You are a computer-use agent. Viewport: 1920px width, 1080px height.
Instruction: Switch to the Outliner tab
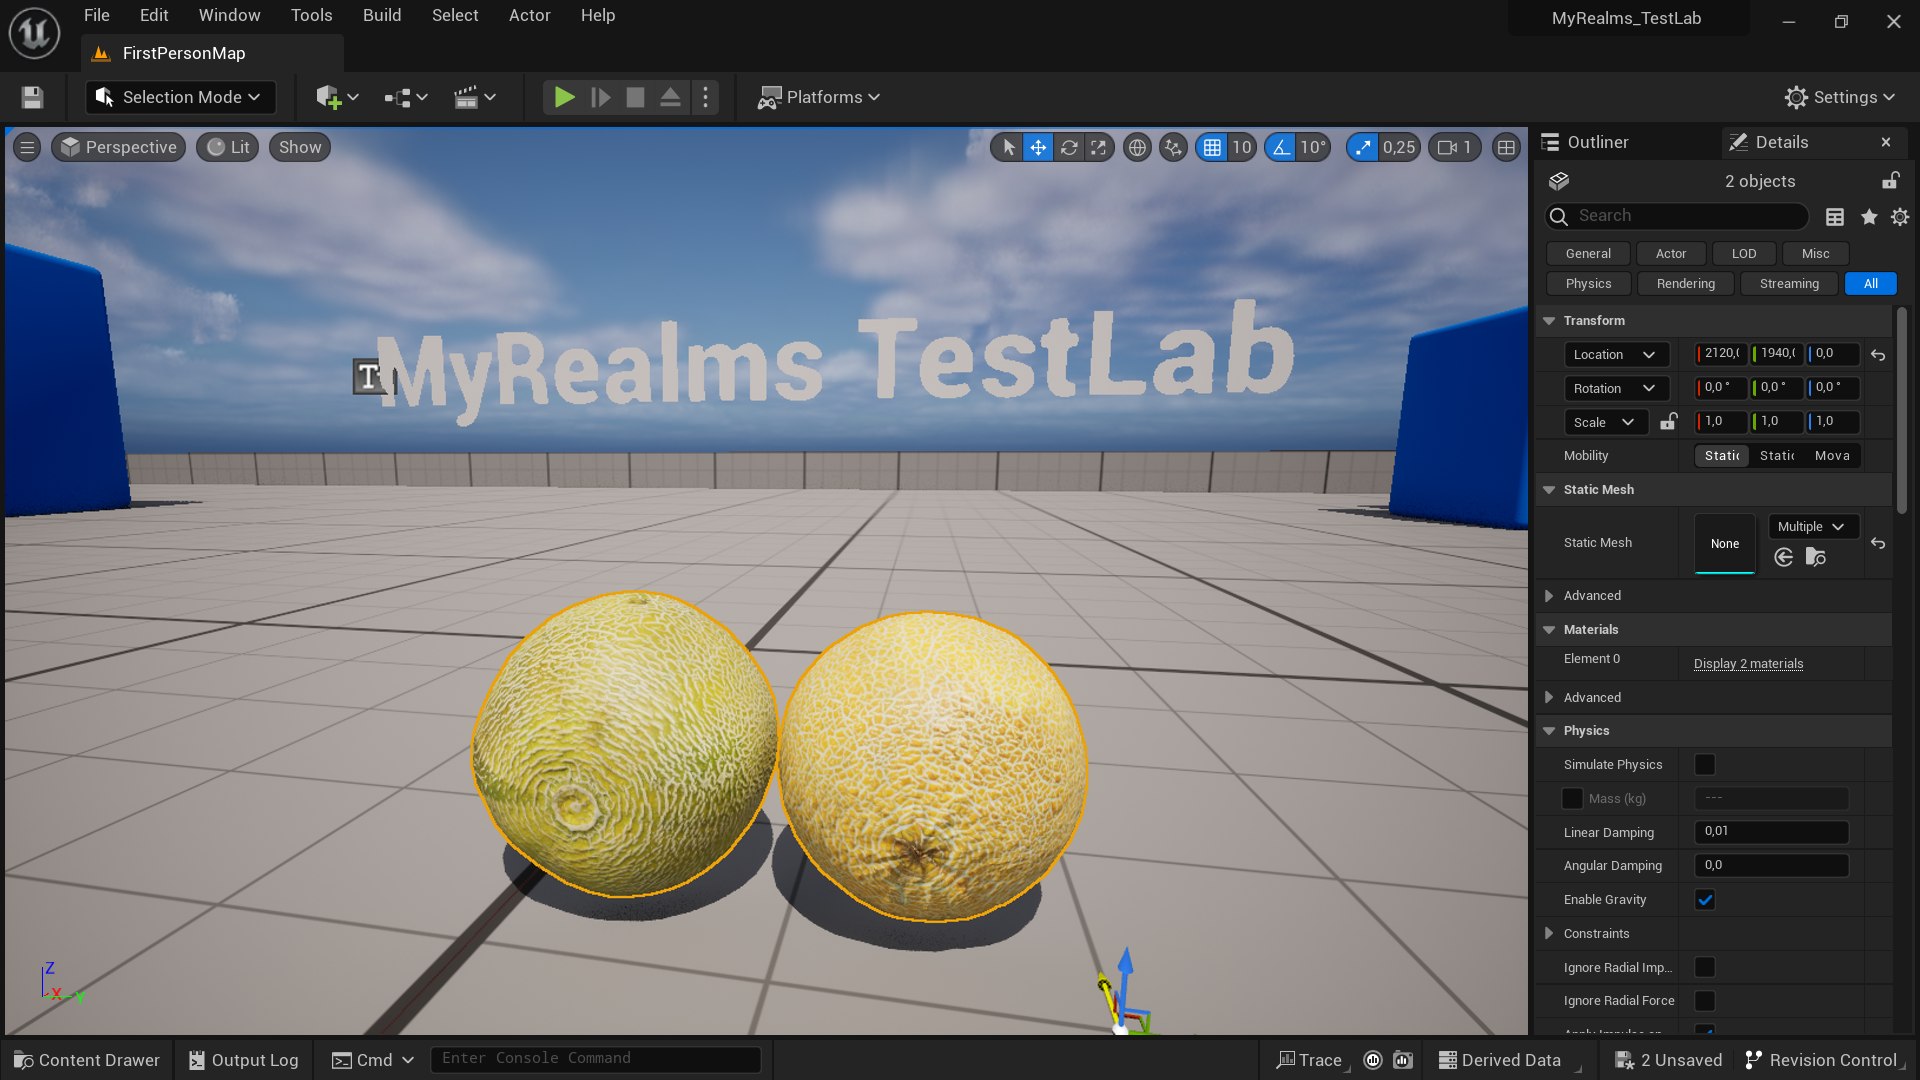(1598, 142)
